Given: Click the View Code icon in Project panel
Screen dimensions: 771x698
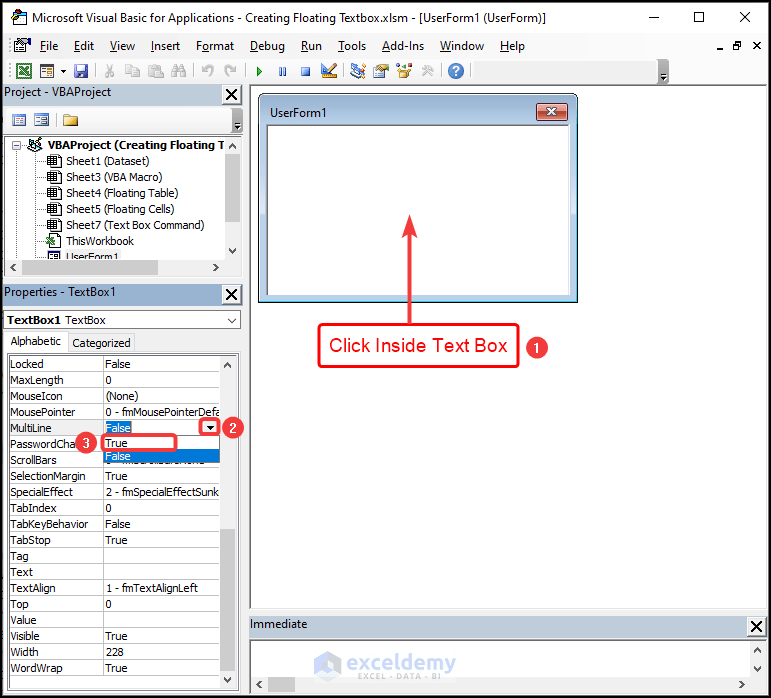Looking at the screenshot, I should point(19,120).
